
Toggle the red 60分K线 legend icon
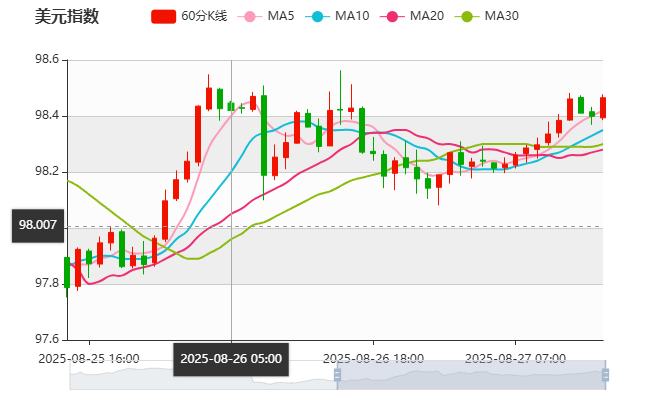coord(164,16)
